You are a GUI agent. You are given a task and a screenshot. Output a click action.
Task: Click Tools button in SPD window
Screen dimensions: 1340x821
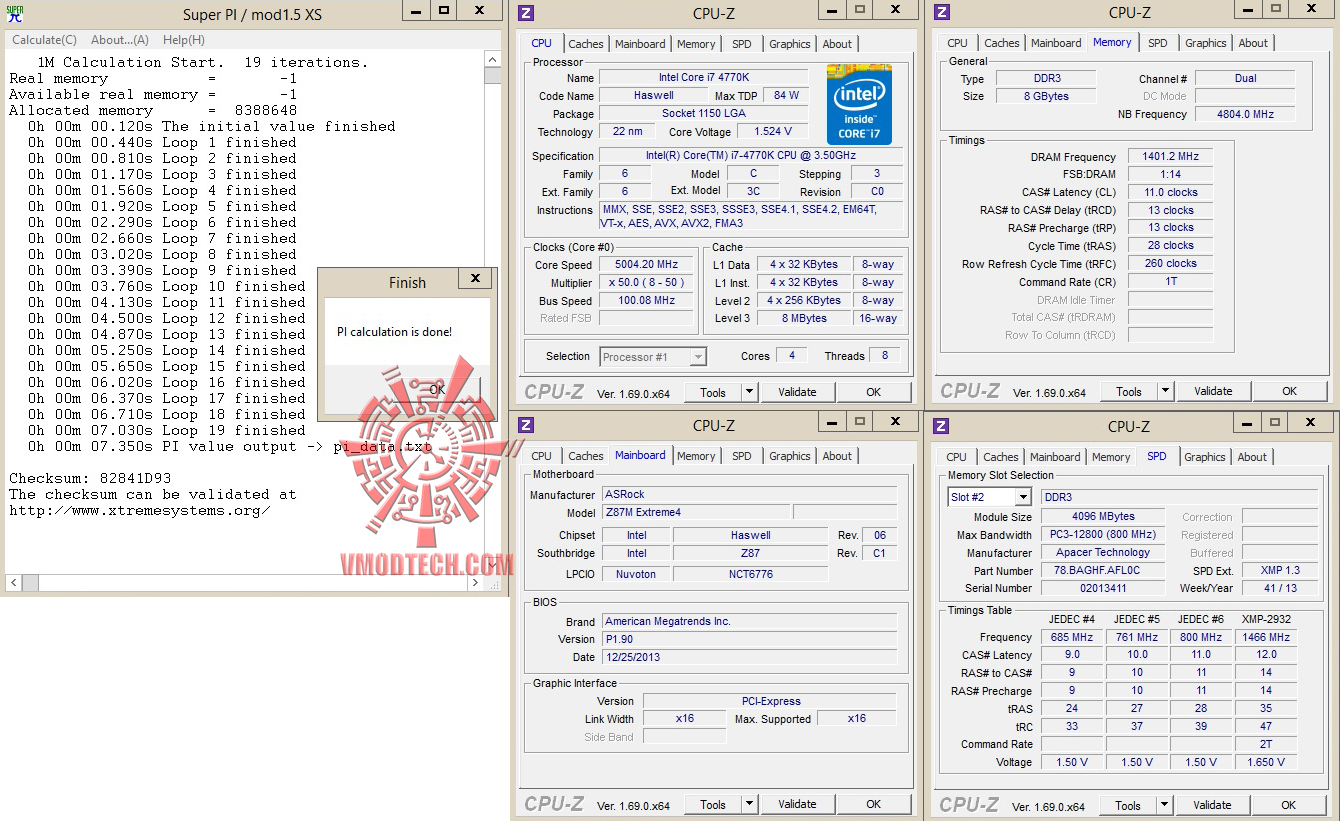[1128, 805]
